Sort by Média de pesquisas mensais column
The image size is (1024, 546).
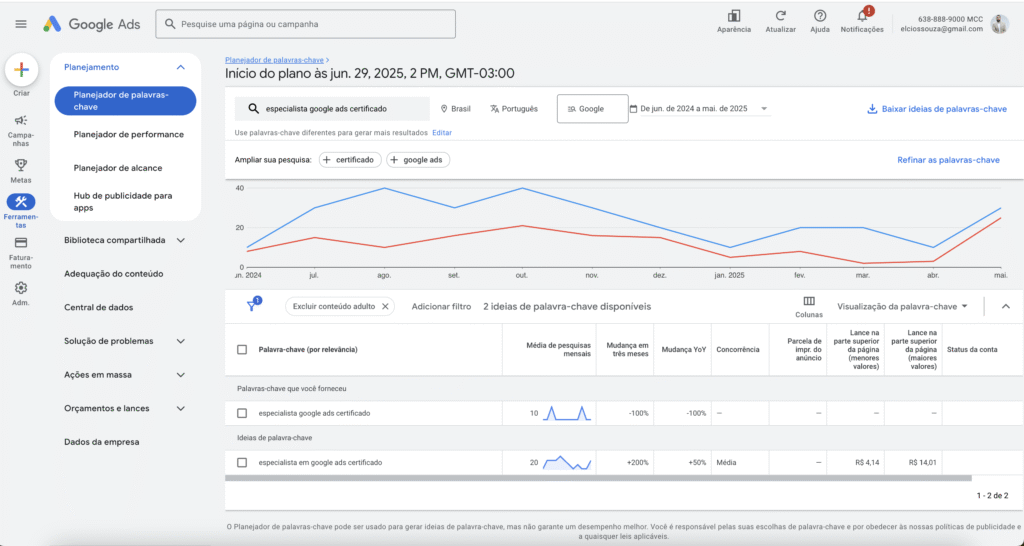coord(558,349)
